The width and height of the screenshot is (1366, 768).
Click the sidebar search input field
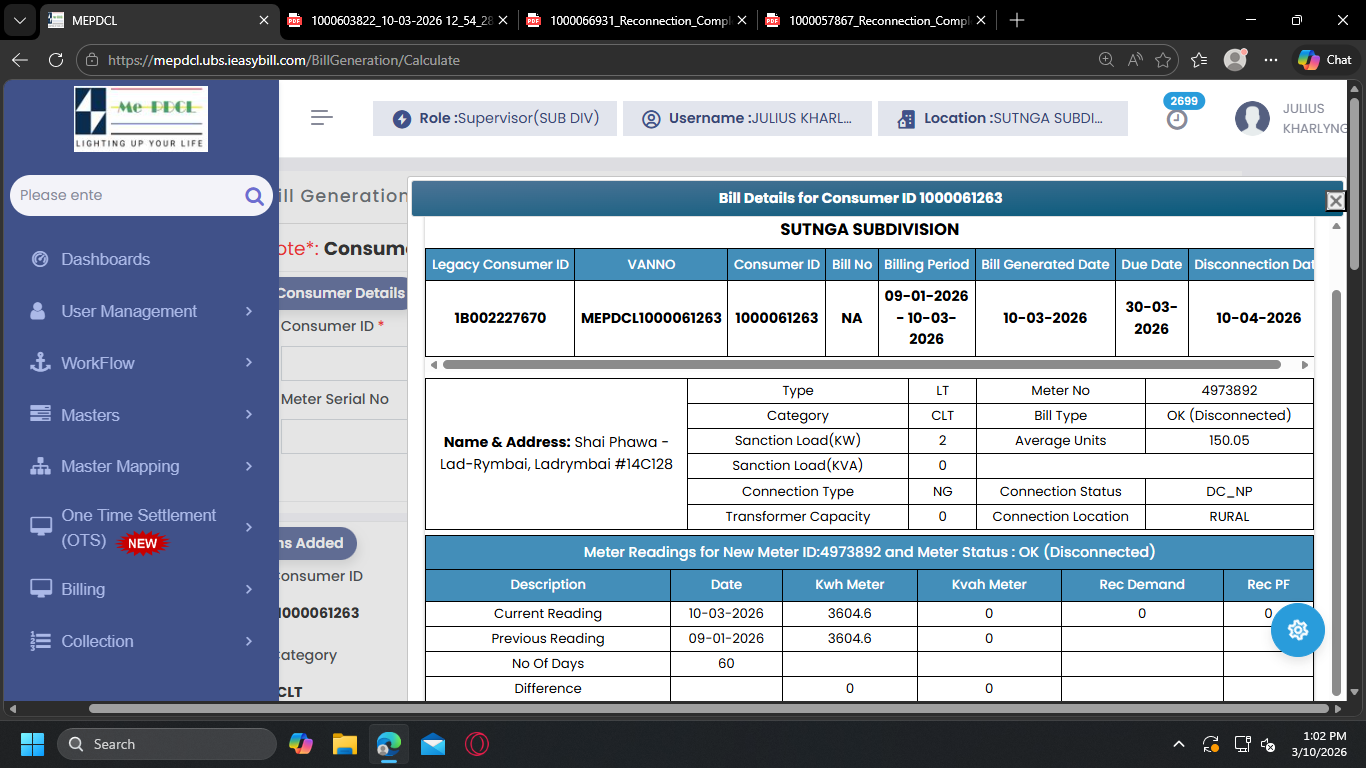point(125,196)
